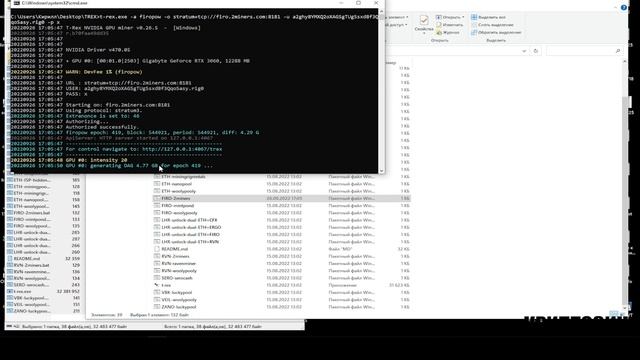Select the RVN-ravenminer file in Explorer list
The height and width of the screenshot is (360, 640).
(178, 264)
